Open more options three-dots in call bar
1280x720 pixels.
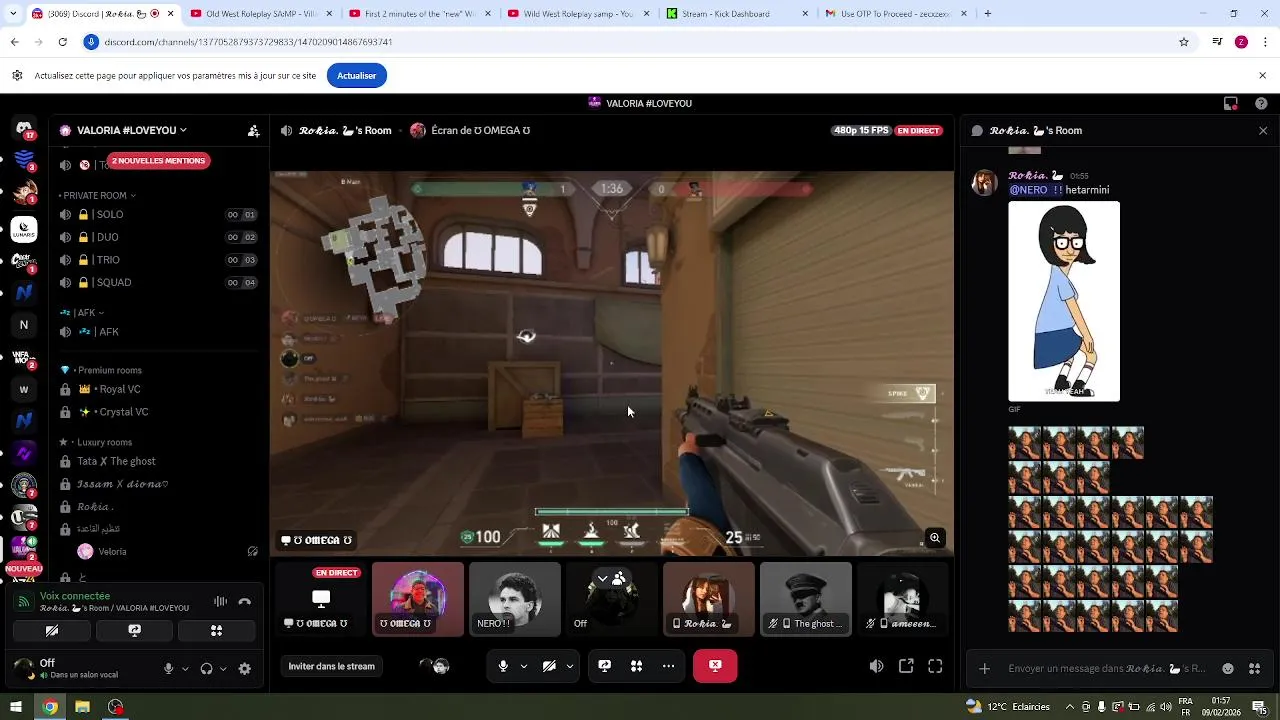click(x=668, y=666)
